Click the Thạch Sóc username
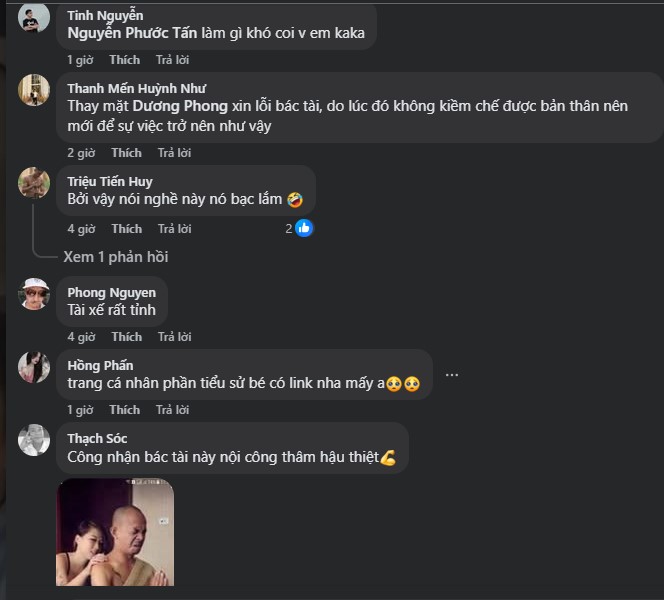664x600 pixels. 97,438
